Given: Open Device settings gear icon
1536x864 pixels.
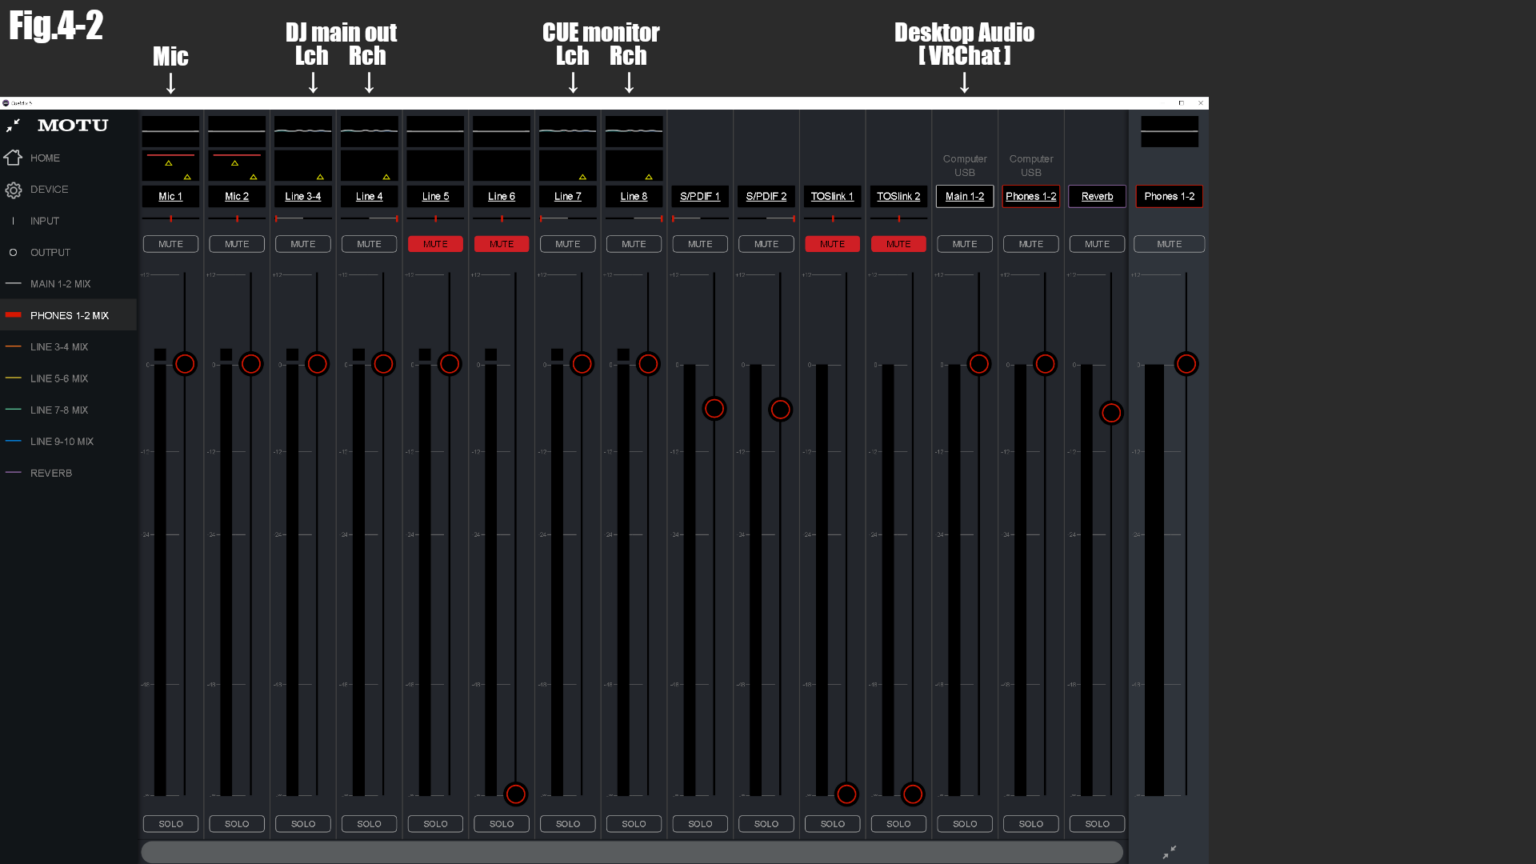Looking at the screenshot, I should coord(13,190).
